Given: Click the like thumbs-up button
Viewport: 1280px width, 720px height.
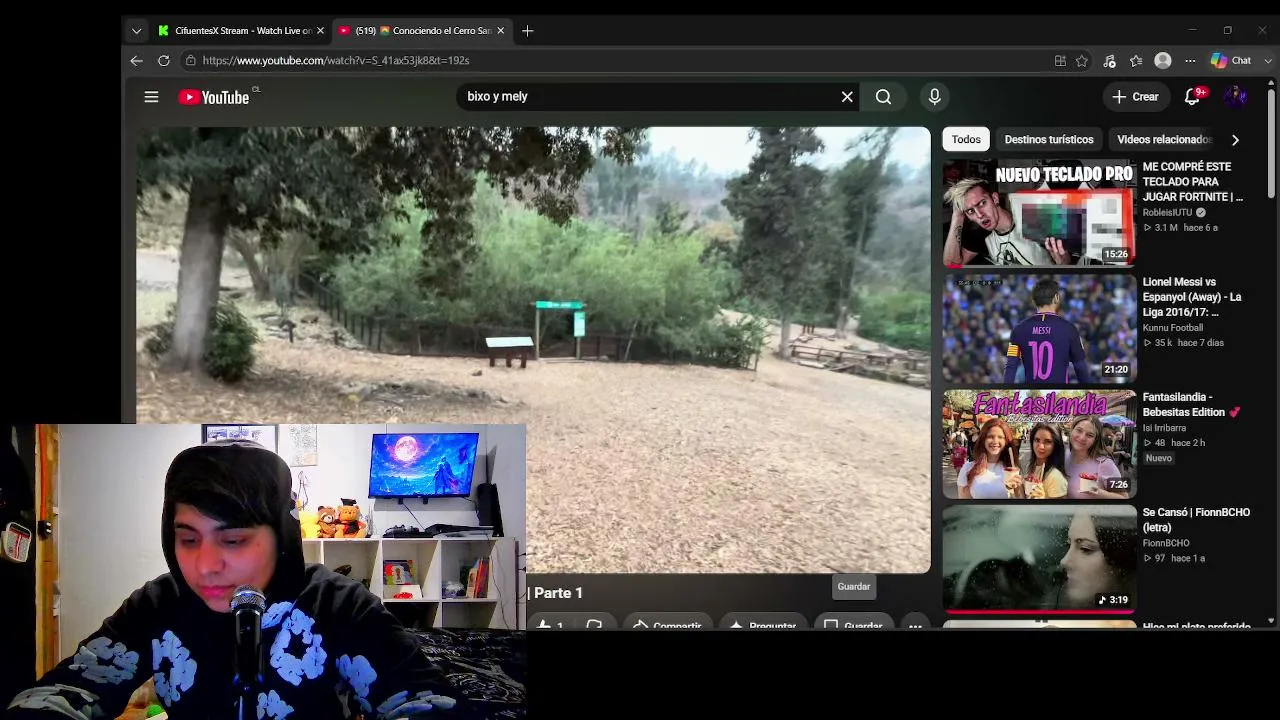Looking at the screenshot, I should 550,626.
